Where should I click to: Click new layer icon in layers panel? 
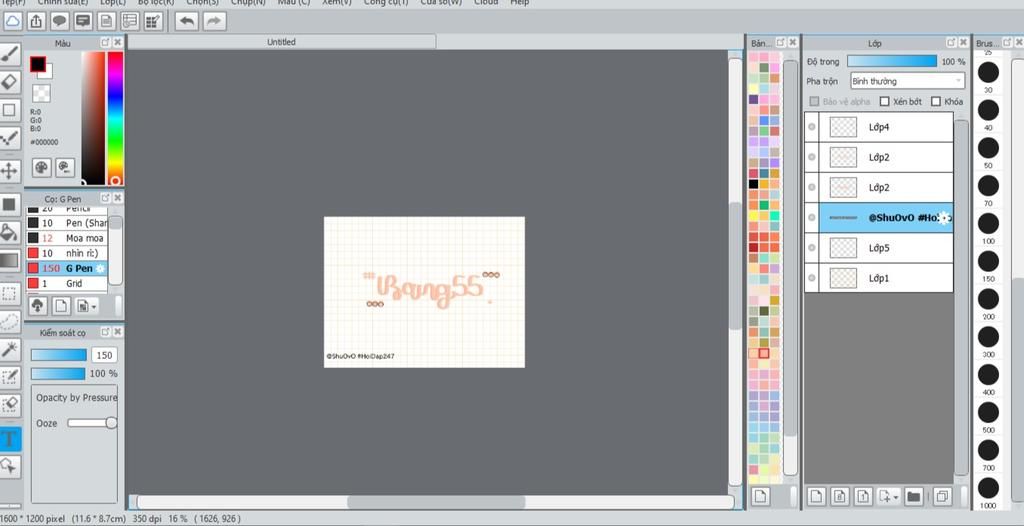pos(816,497)
